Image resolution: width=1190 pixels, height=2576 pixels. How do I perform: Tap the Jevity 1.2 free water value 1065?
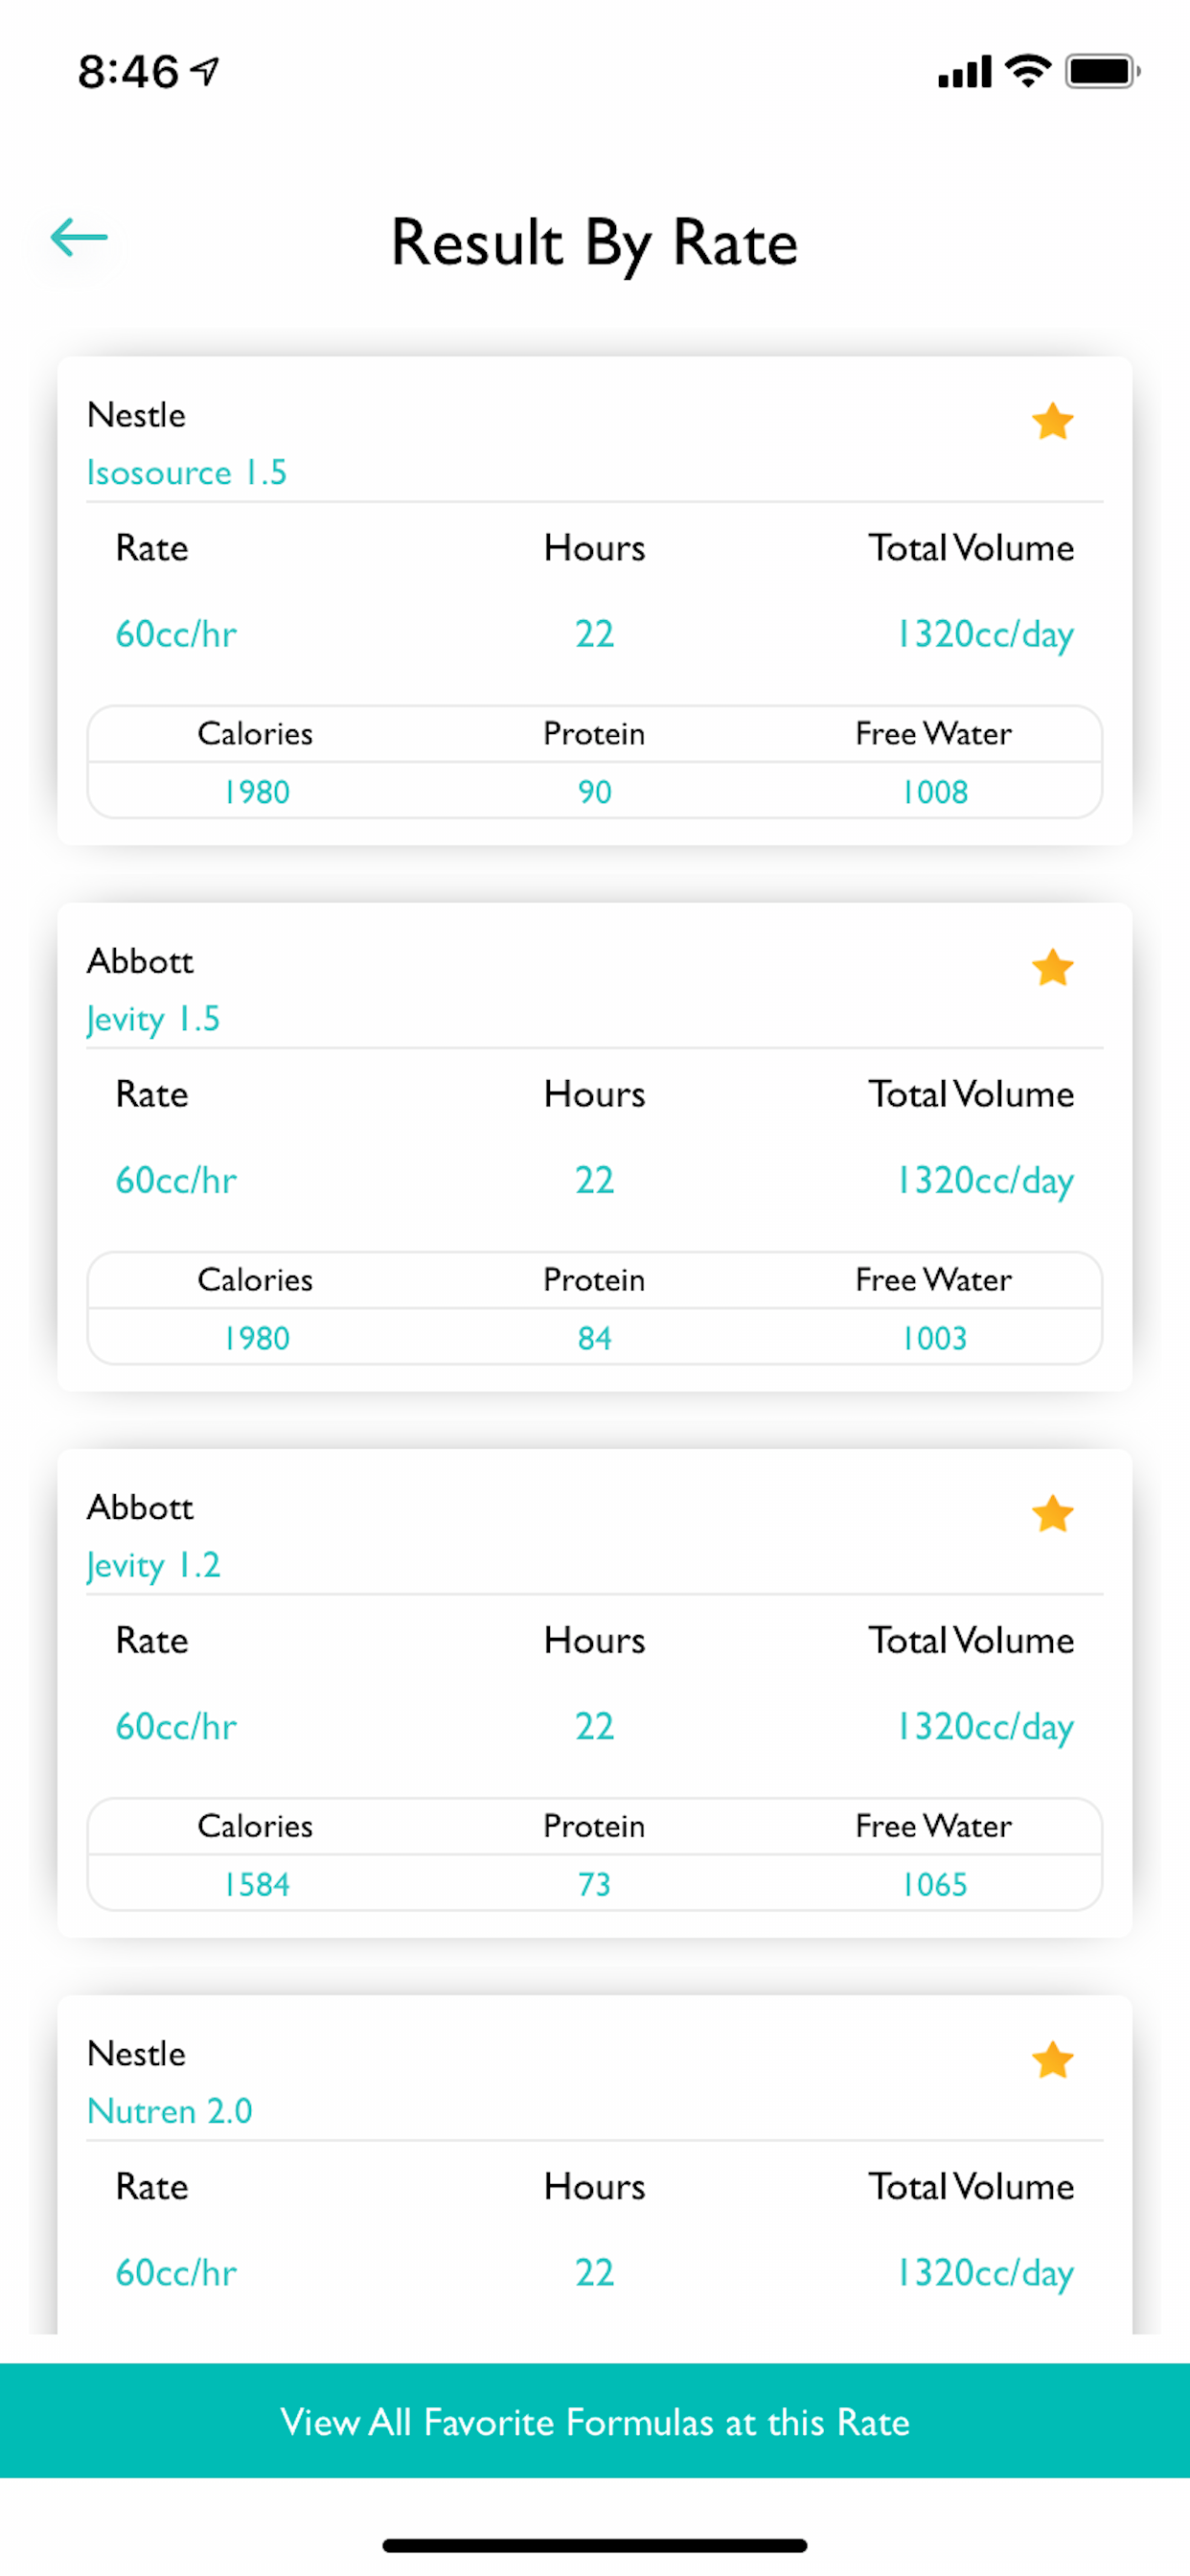coord(934,1884)
